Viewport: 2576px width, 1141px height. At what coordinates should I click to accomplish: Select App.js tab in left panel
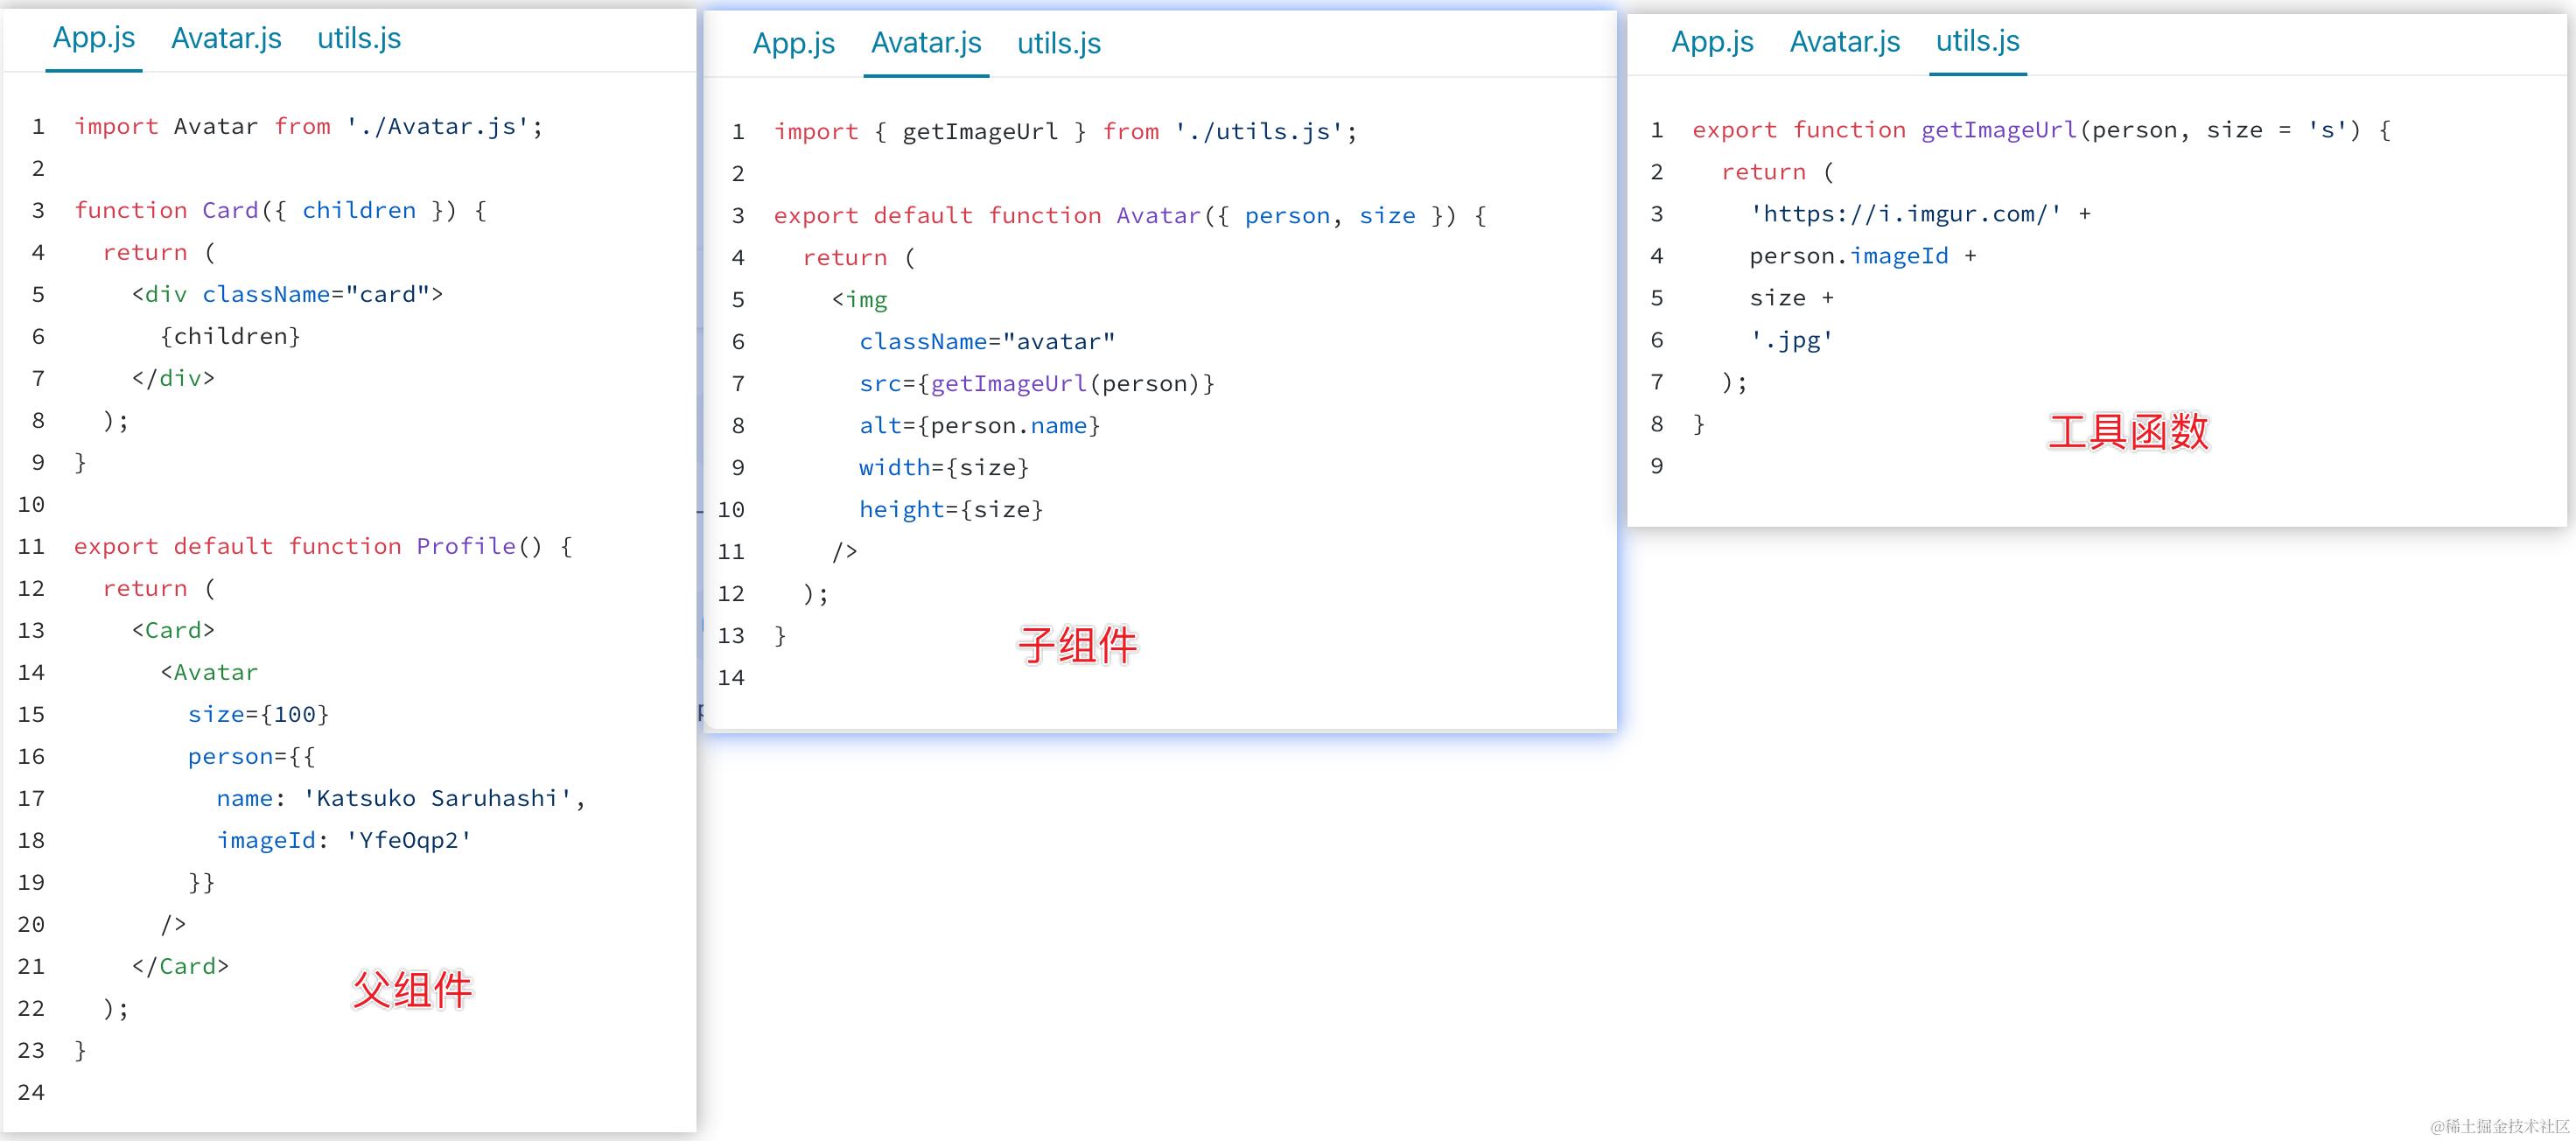tap(94, 38)
